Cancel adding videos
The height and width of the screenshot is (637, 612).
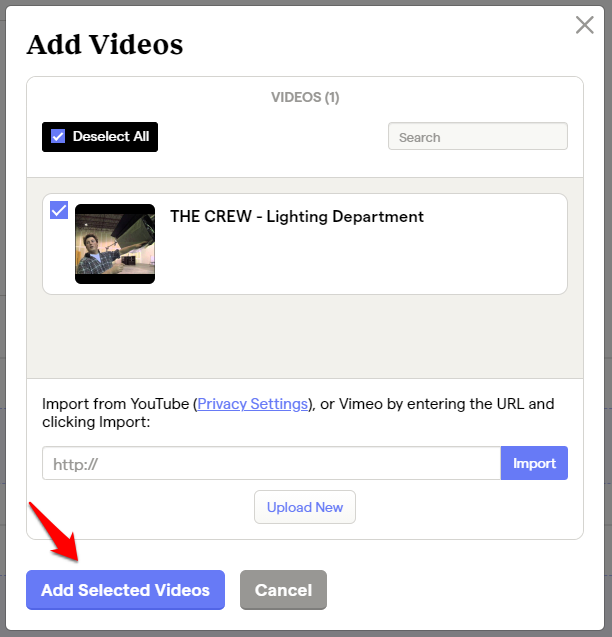(283, 590)
